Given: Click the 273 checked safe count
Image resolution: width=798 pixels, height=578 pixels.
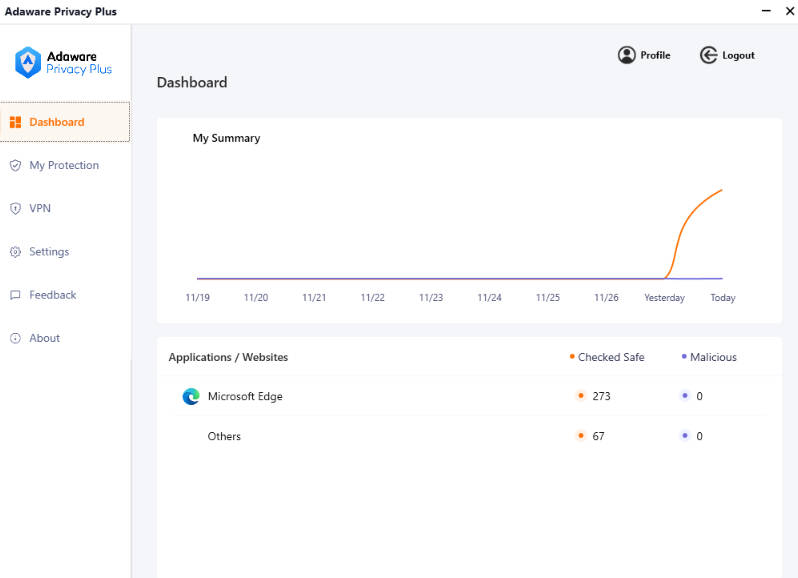Looking at the screenshot, I should pos(601,396).
